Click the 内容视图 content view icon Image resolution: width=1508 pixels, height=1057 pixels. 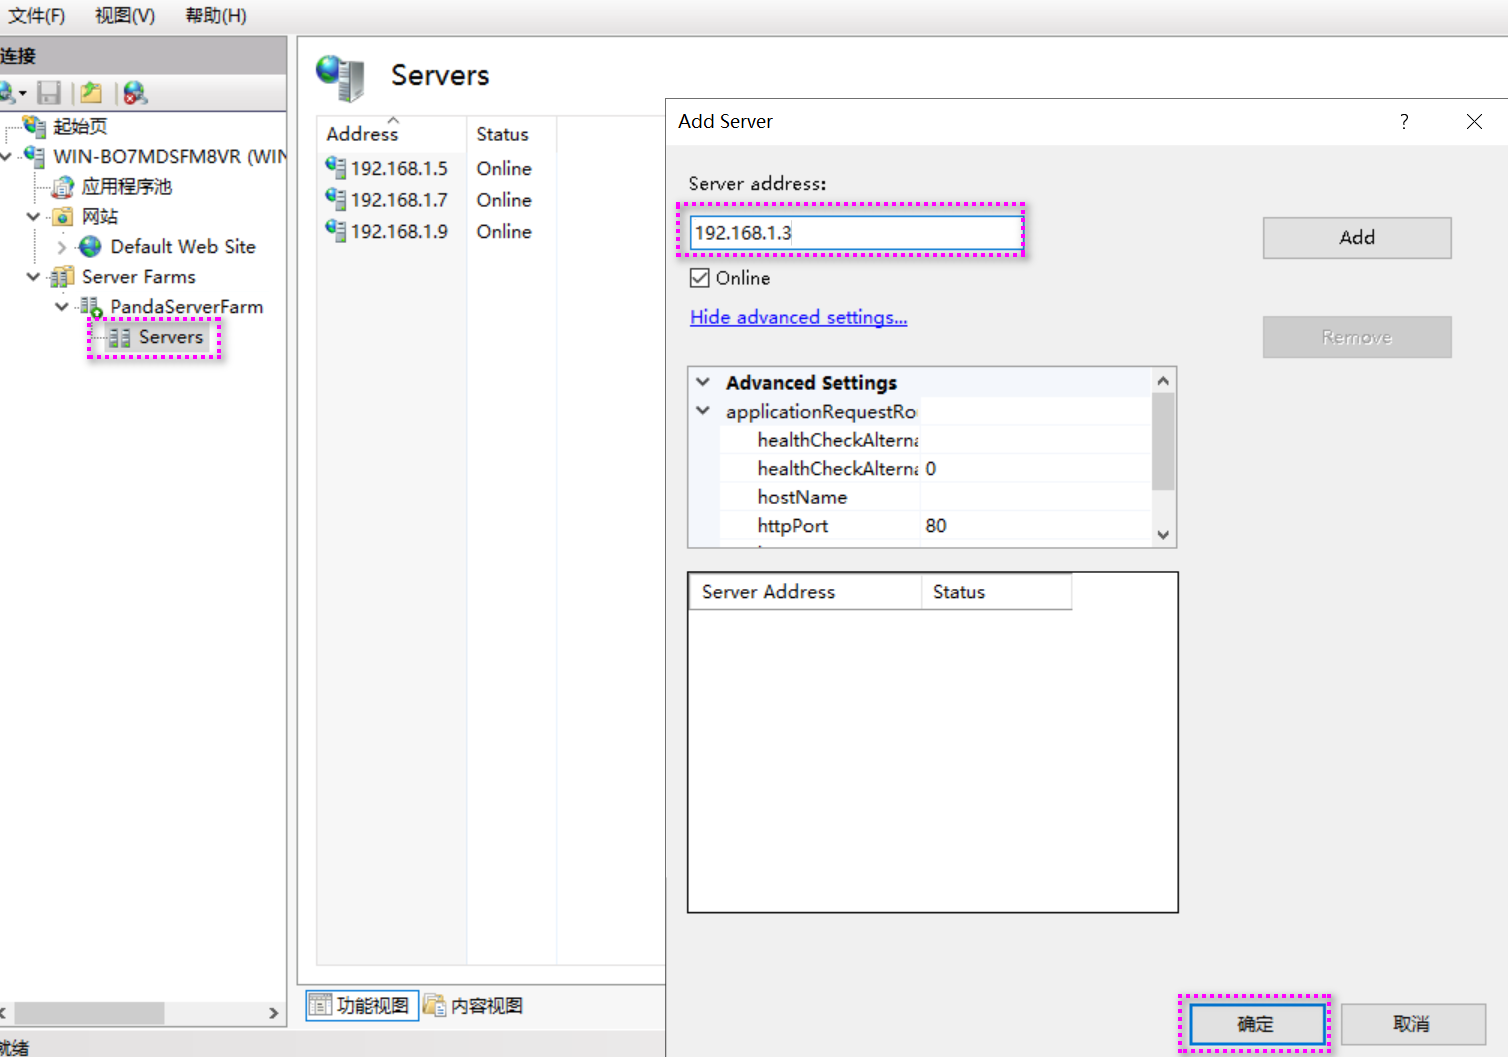click(435, 1005)
